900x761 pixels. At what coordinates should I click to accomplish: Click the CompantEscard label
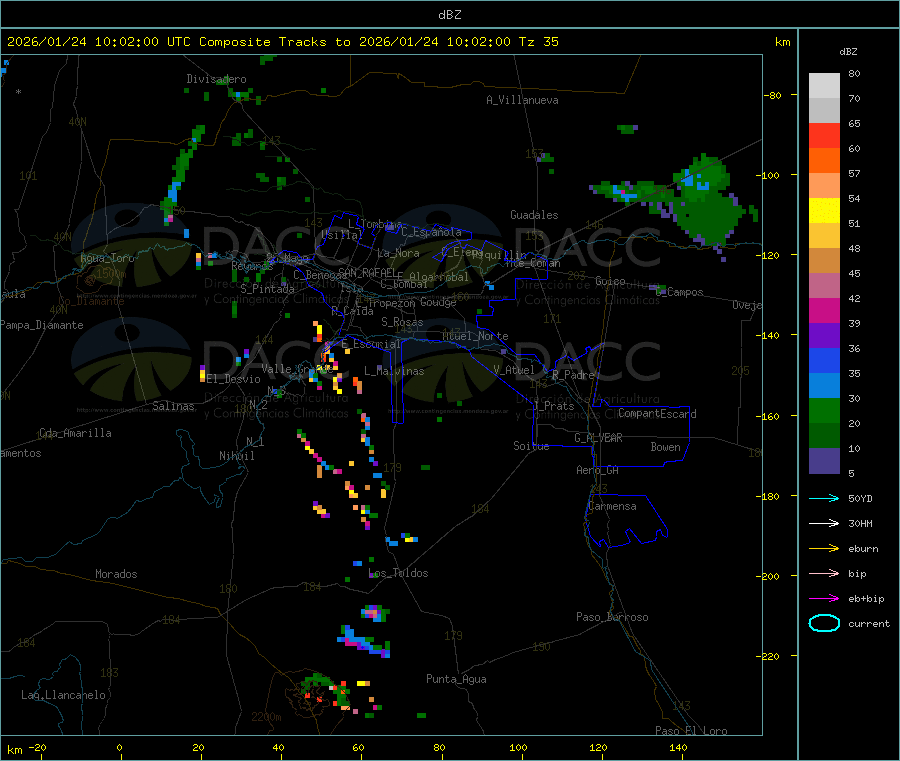pyautogui.click(x=657, y=414)
